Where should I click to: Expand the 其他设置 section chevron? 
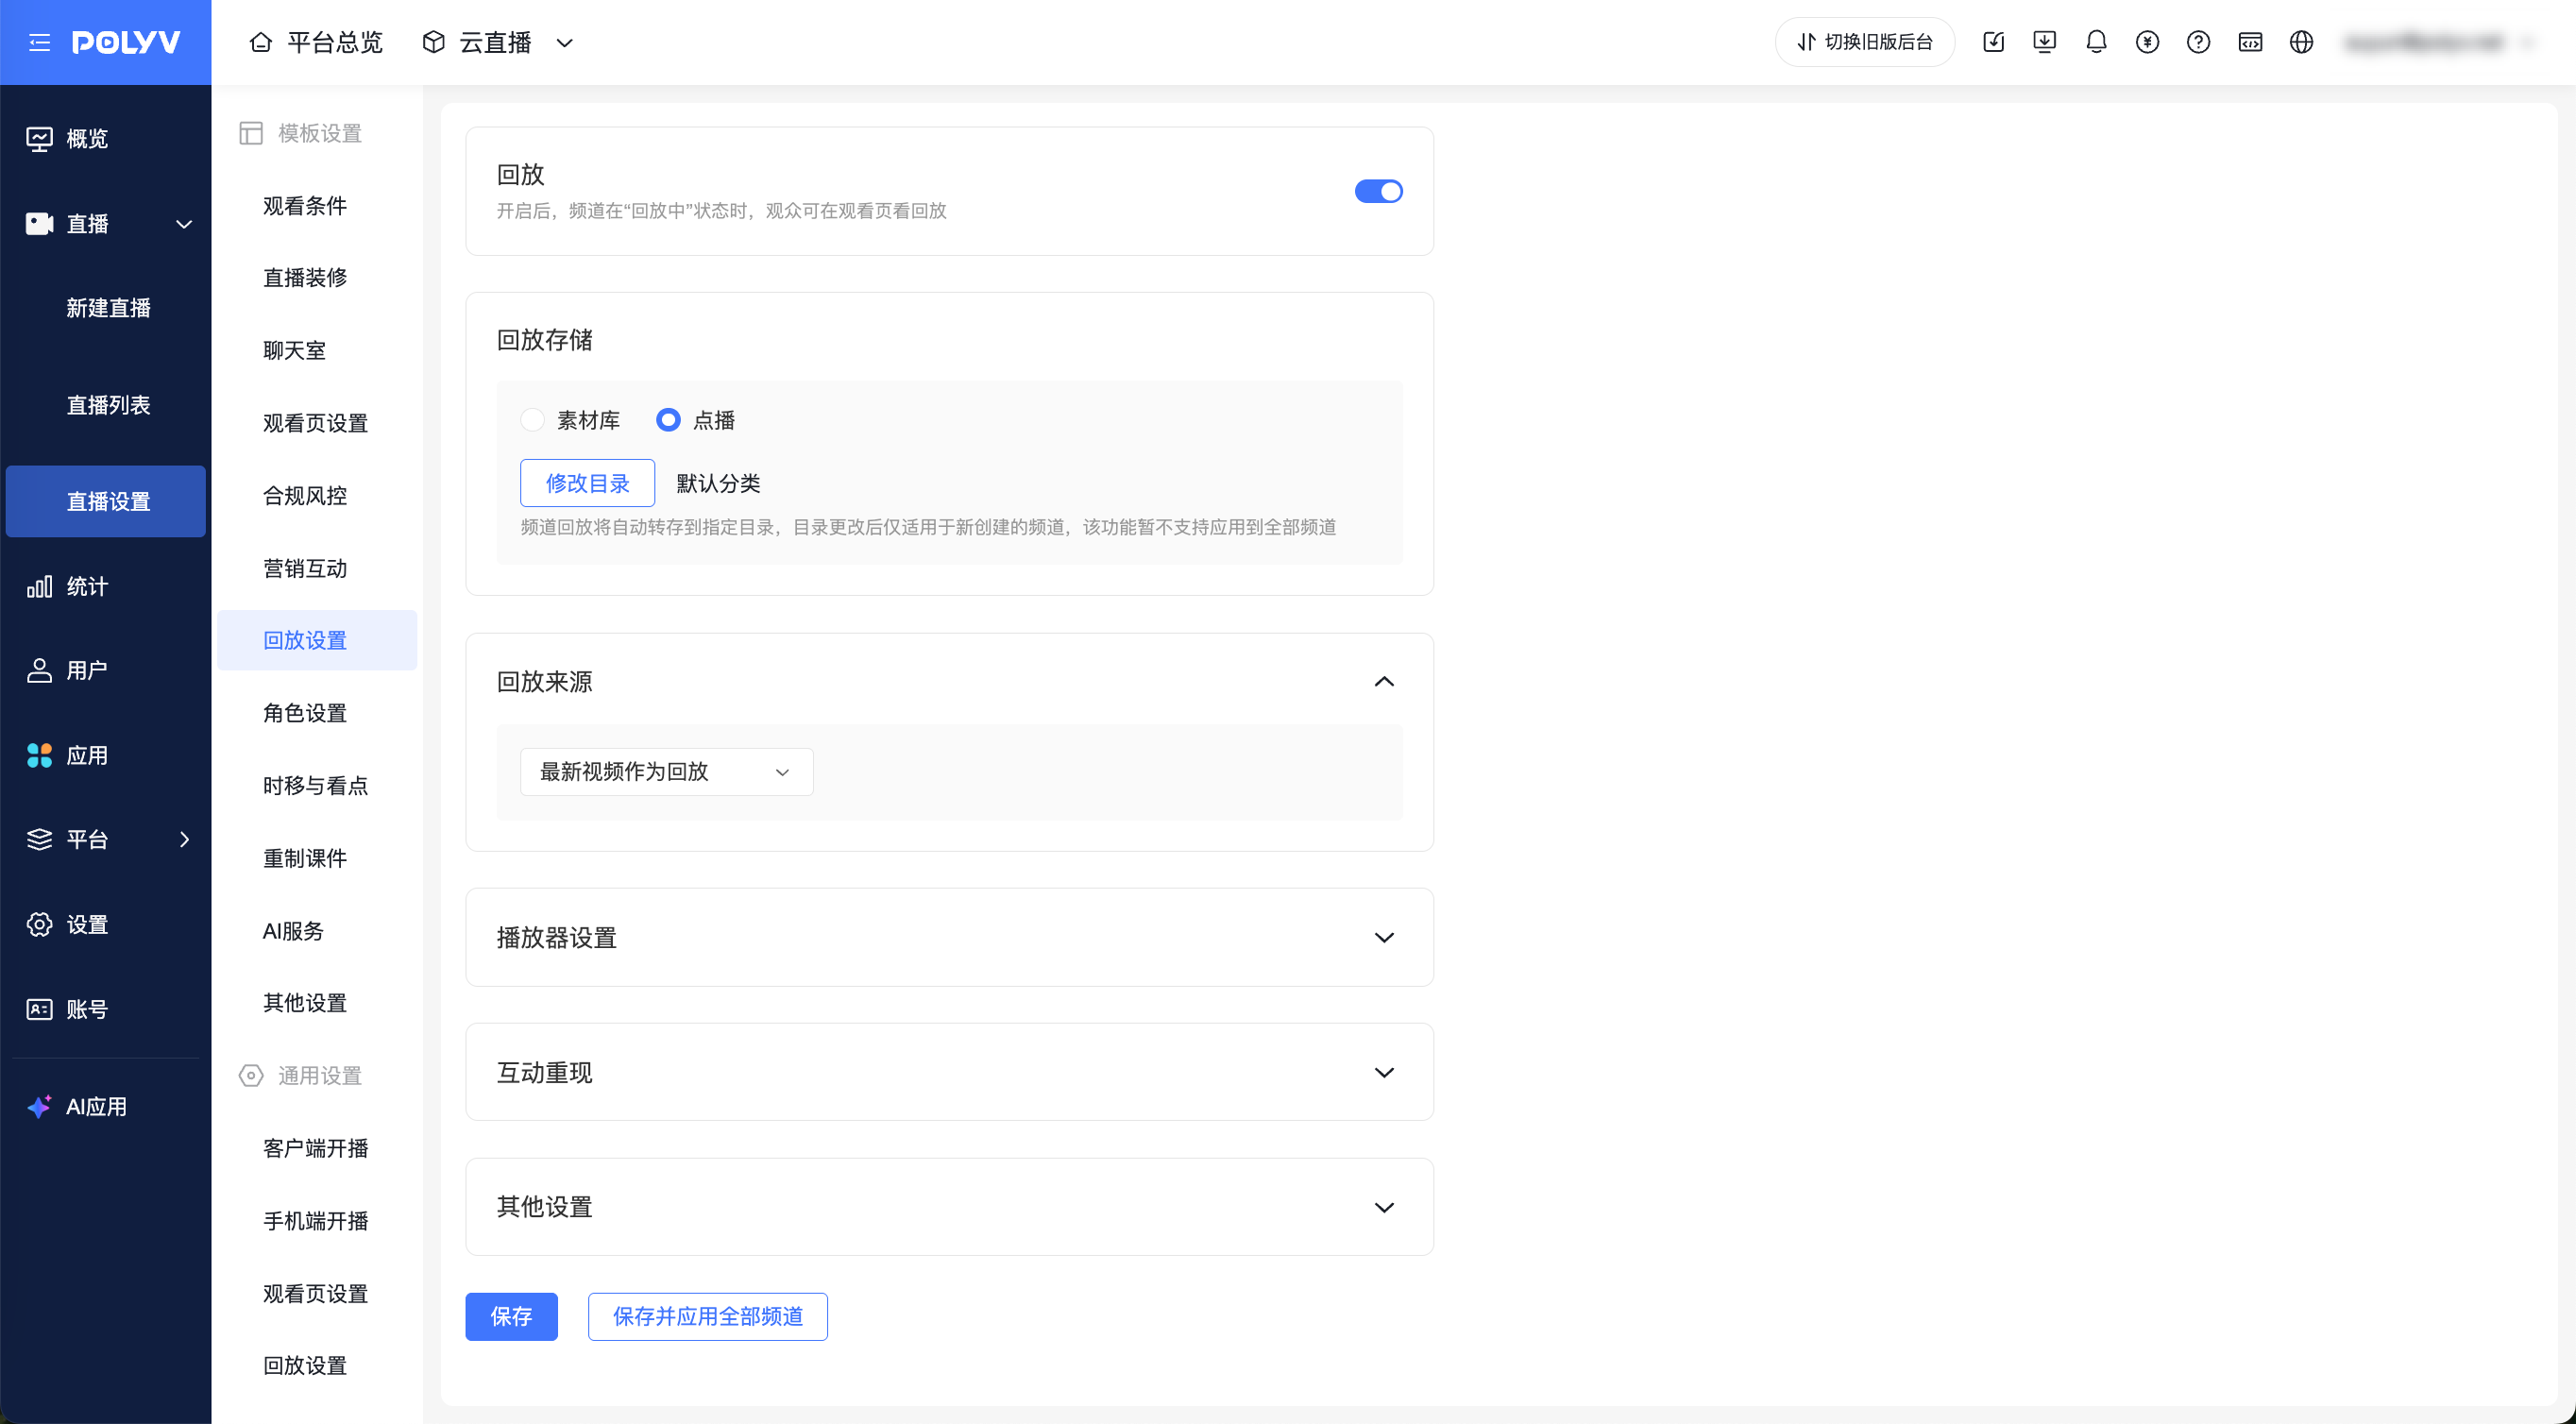(1384, 1207)
